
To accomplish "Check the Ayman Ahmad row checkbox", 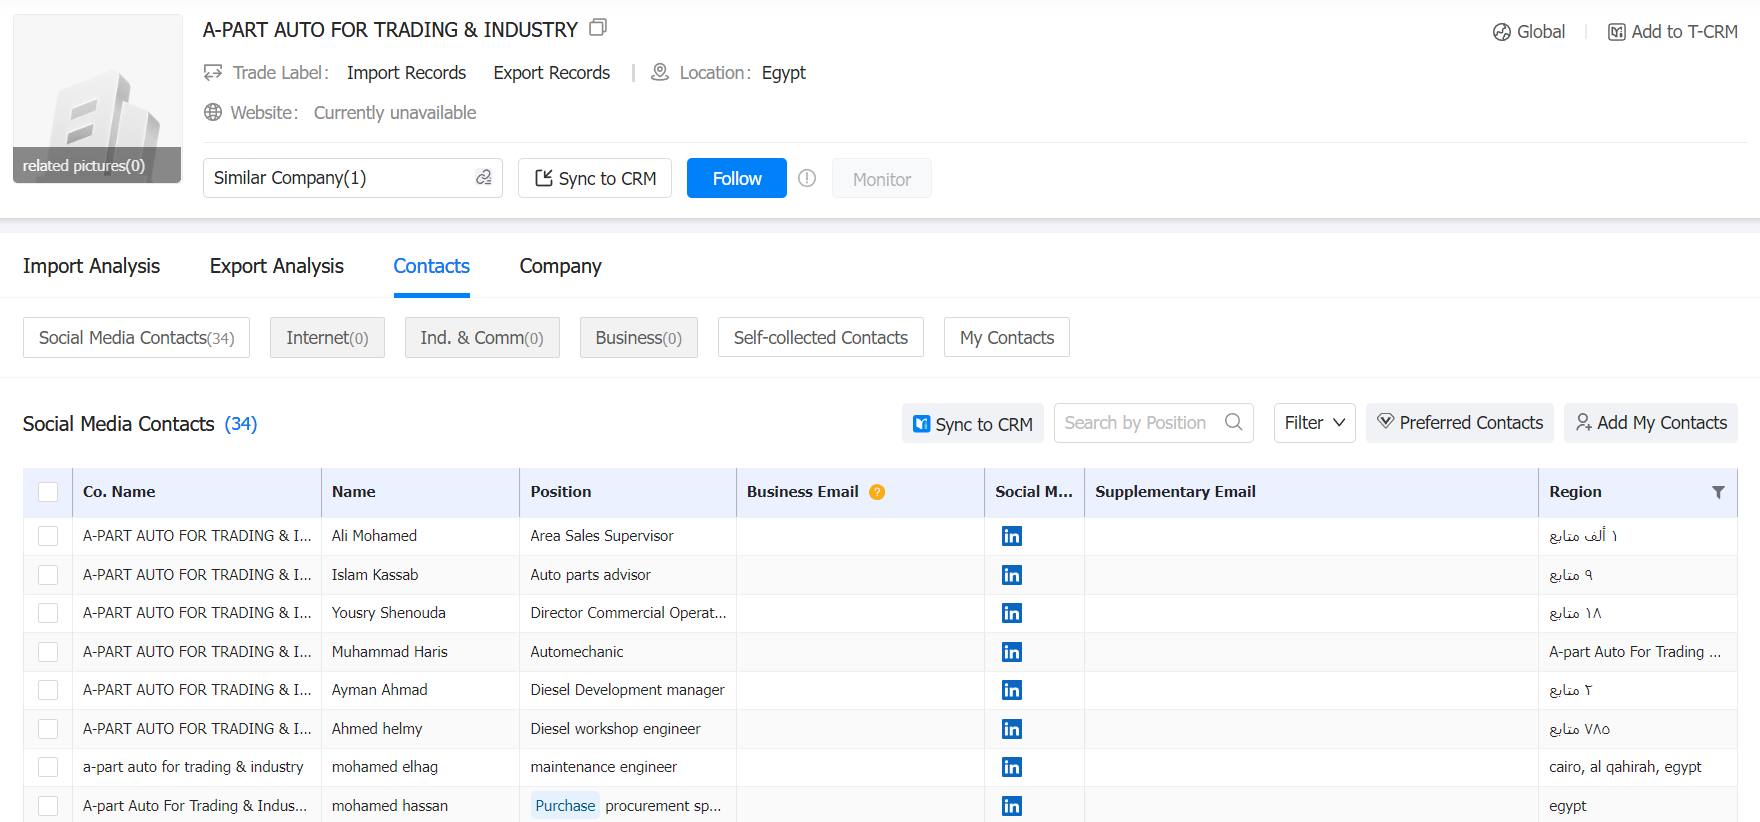I will pyautogui.click(x=48, y=690).
